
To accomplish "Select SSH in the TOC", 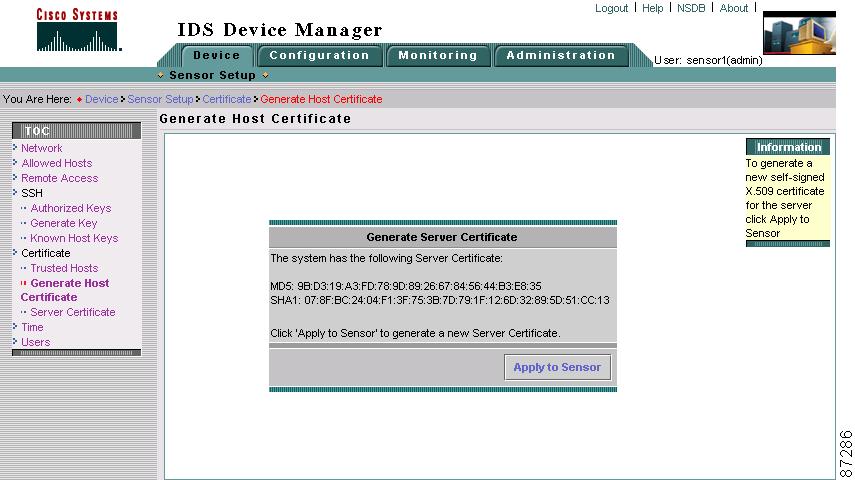I will point(32,193).
